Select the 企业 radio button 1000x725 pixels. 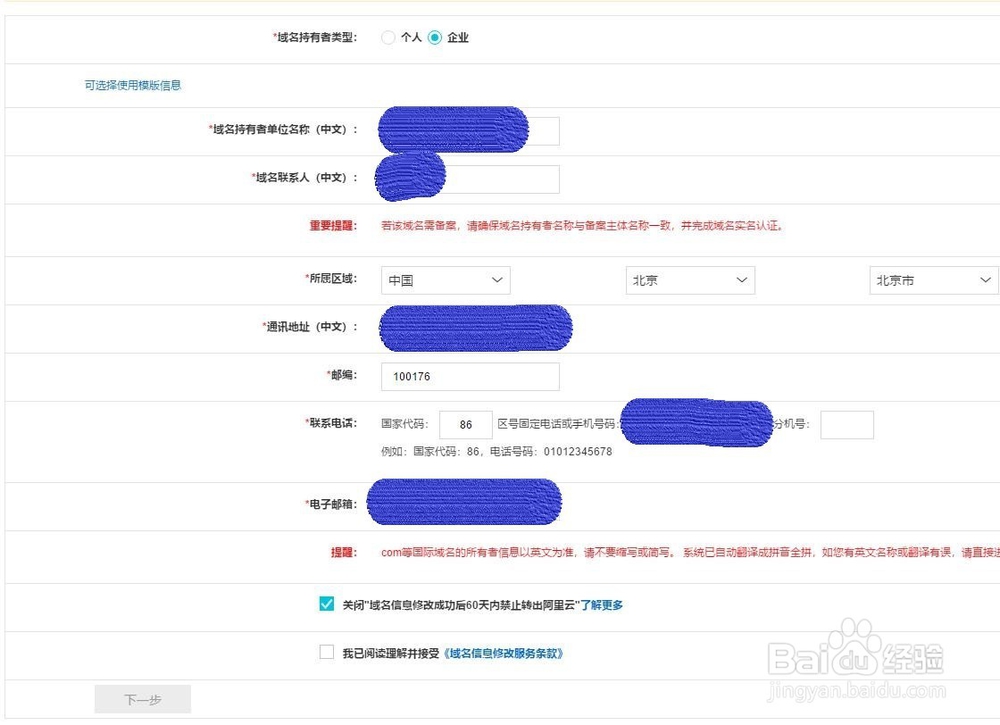tap(435, 38)
